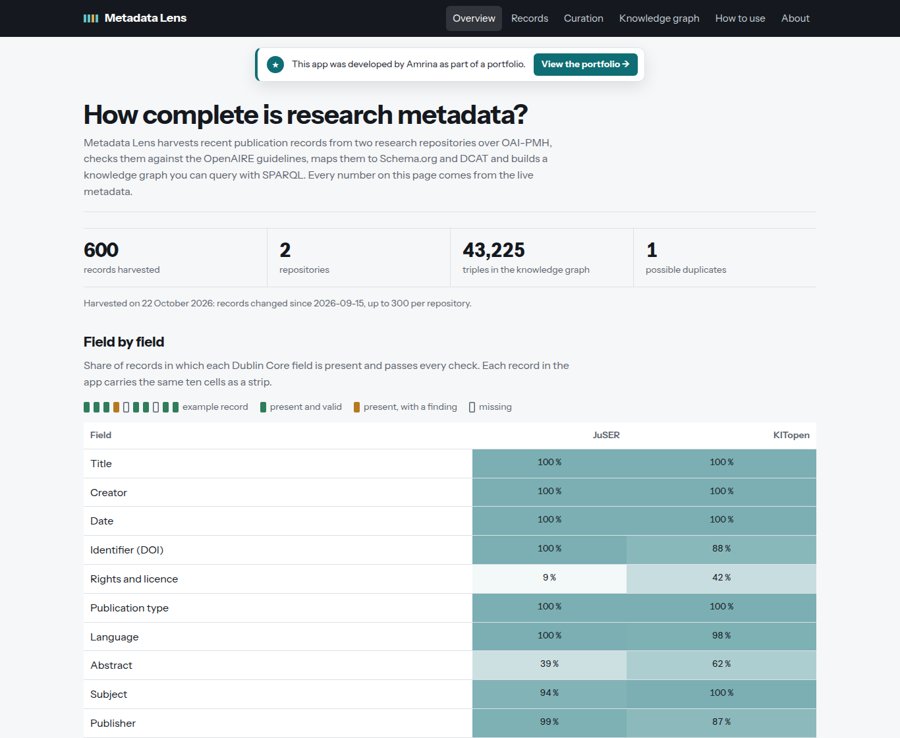The image size is (900, 738).
Task: Click the '43,225' triples figure
Action: [x=494, y=250]
